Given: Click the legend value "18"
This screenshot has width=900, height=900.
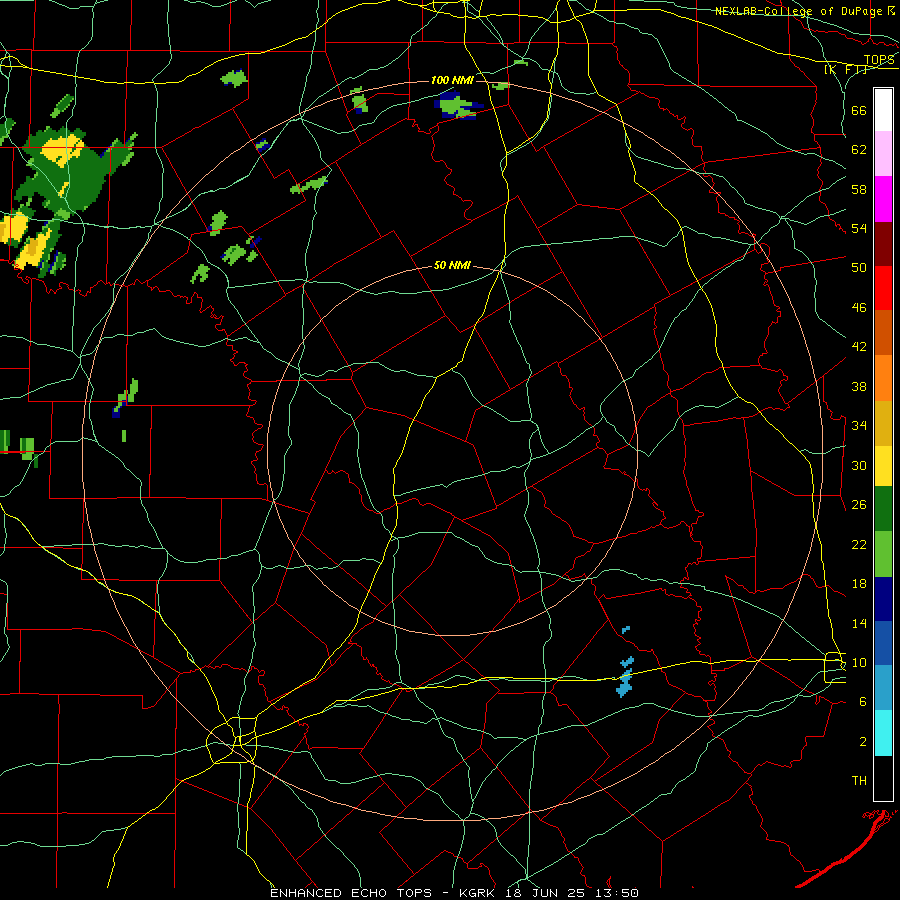Looking at the screenshot, I should (x=859, y=584).
